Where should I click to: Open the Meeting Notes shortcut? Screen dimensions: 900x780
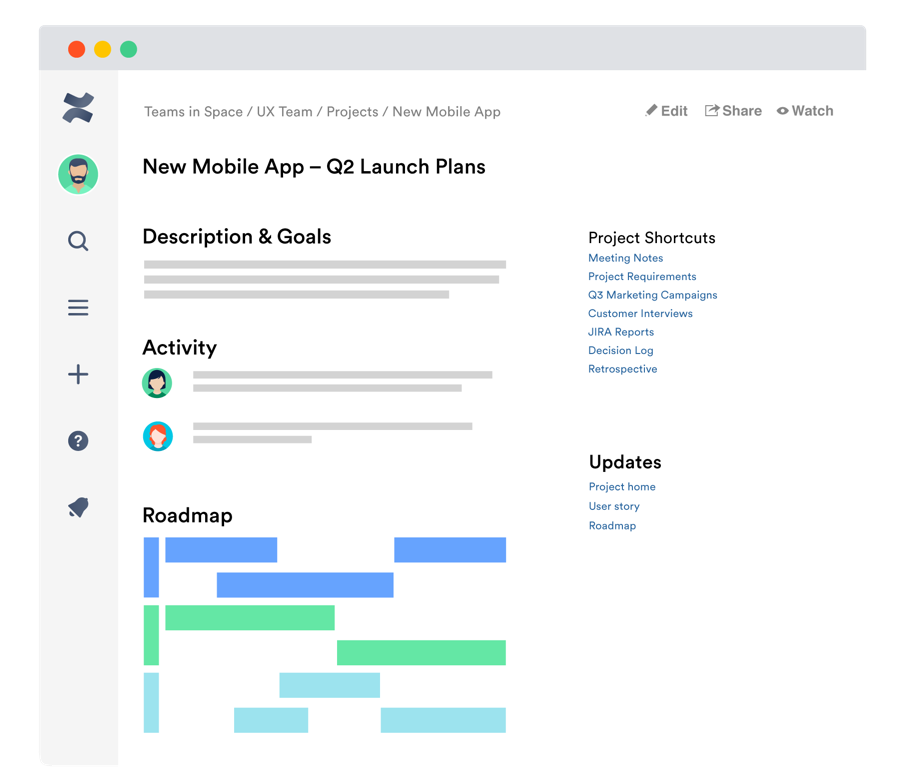tap(626, 258)
